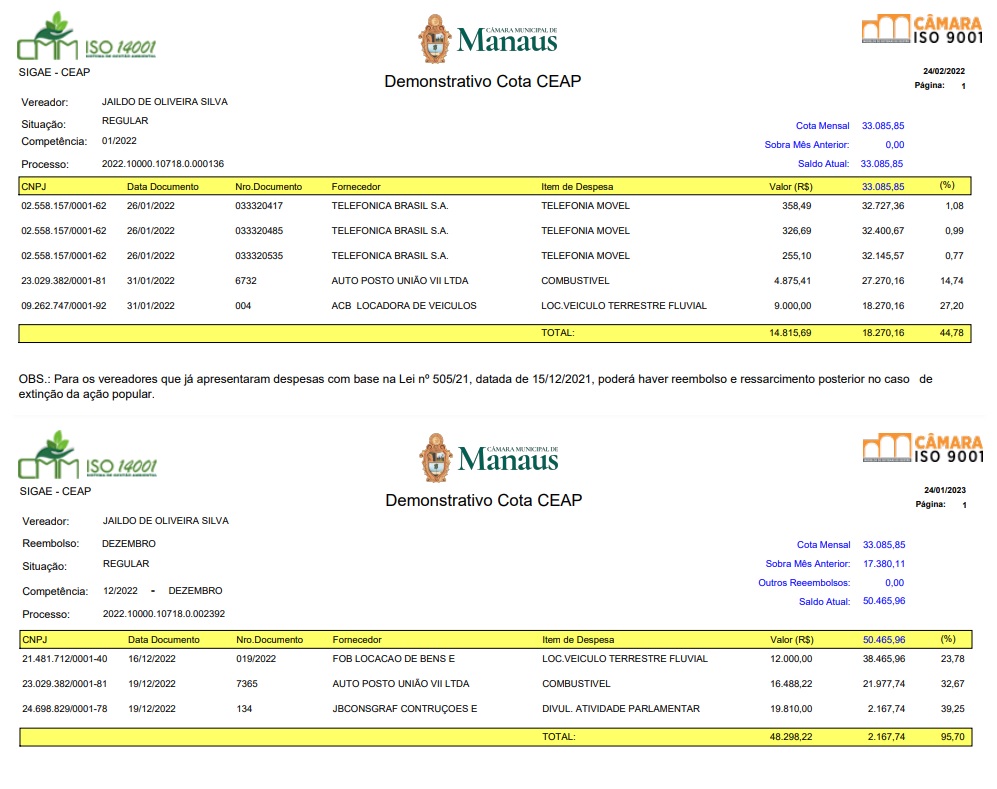Click the percentage 0,99

(x=954, y=231)
